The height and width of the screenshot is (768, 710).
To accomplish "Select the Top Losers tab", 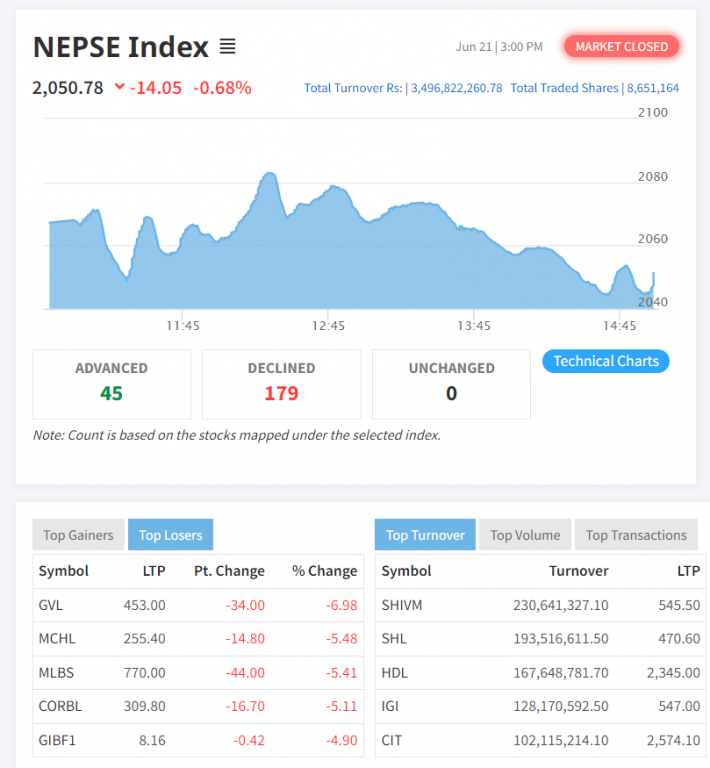I will click(x=170, y=535).
